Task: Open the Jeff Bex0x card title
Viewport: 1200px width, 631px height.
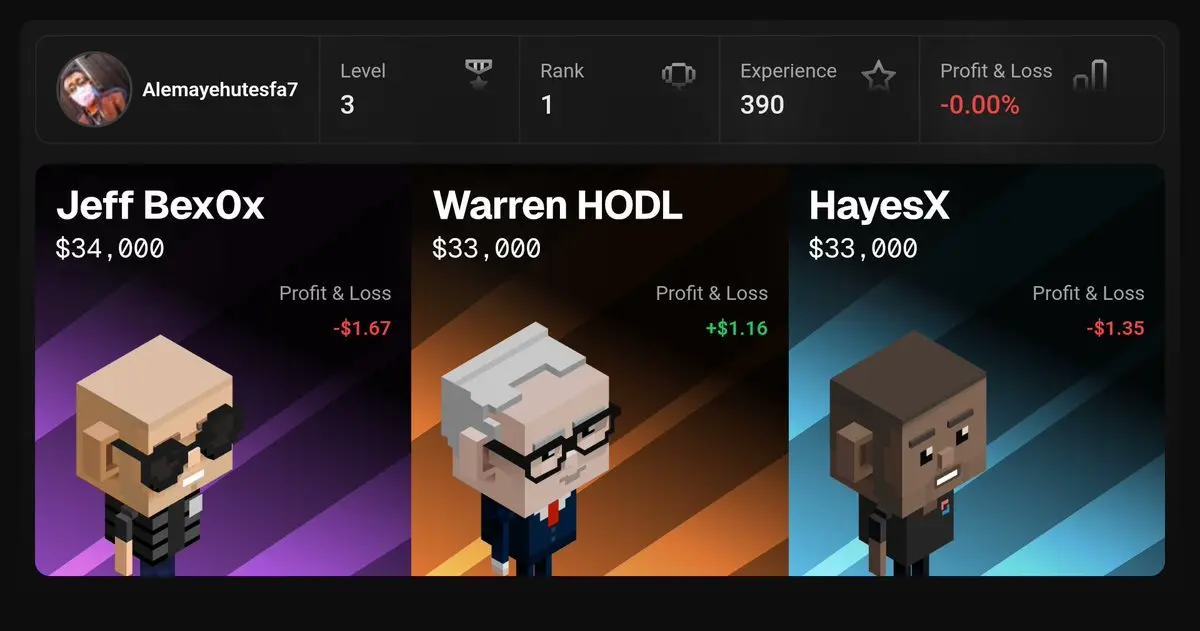Action: [160, 205]
